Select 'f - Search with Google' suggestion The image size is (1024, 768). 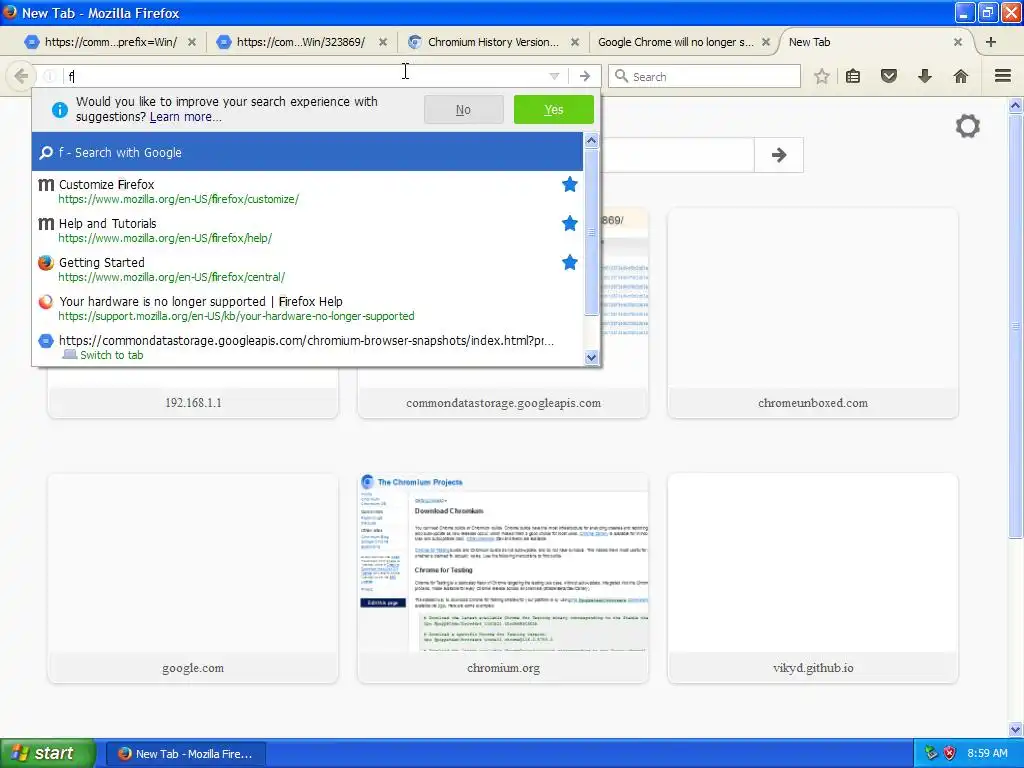(x=307, y=152)
